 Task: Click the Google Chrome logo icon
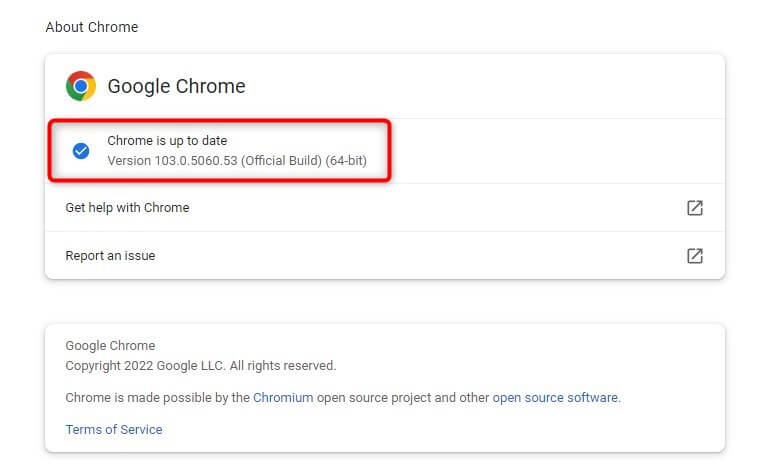click(x=81, y=86)
